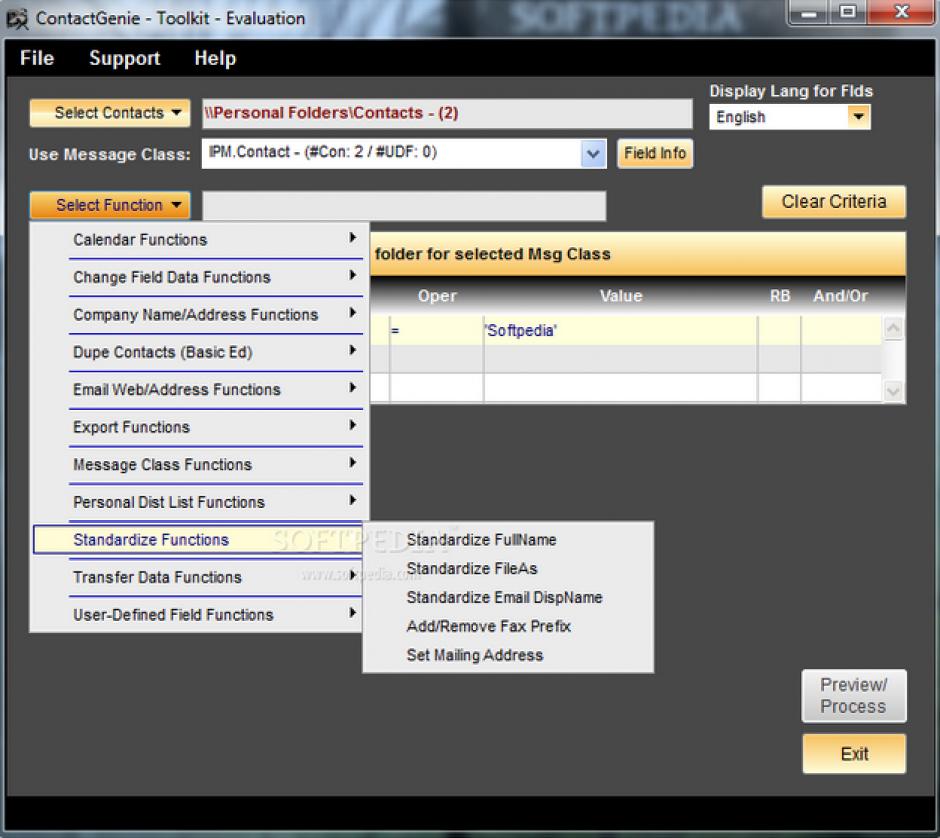Open the Select Contacts dropdown button

click(x=109, y=113)
